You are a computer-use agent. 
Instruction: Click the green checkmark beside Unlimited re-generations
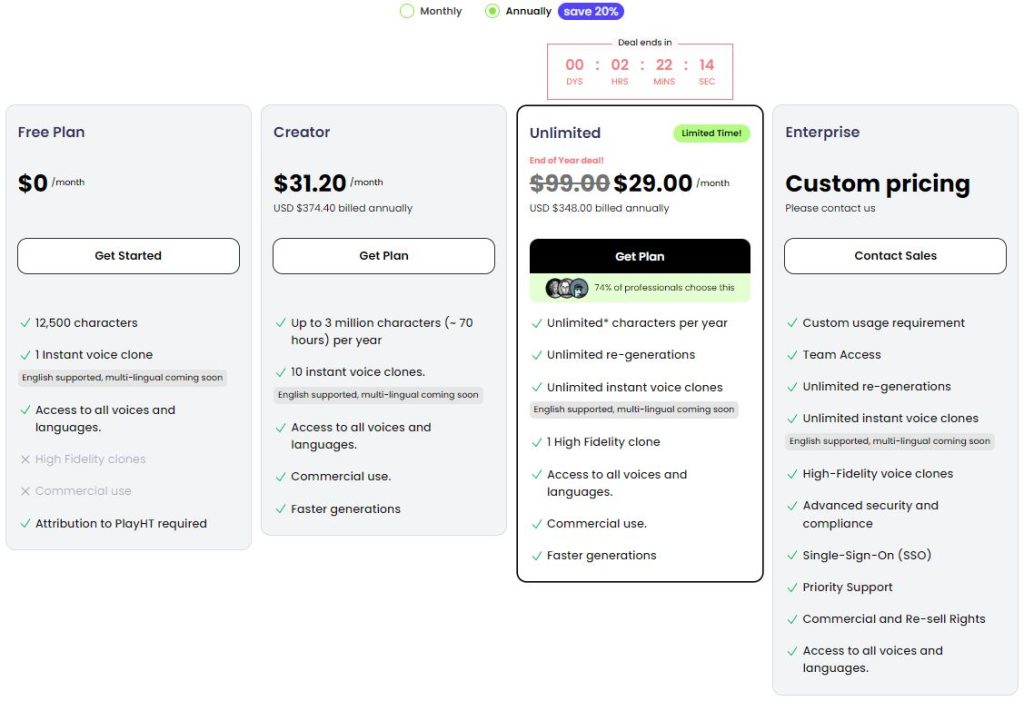pos(537,355)
